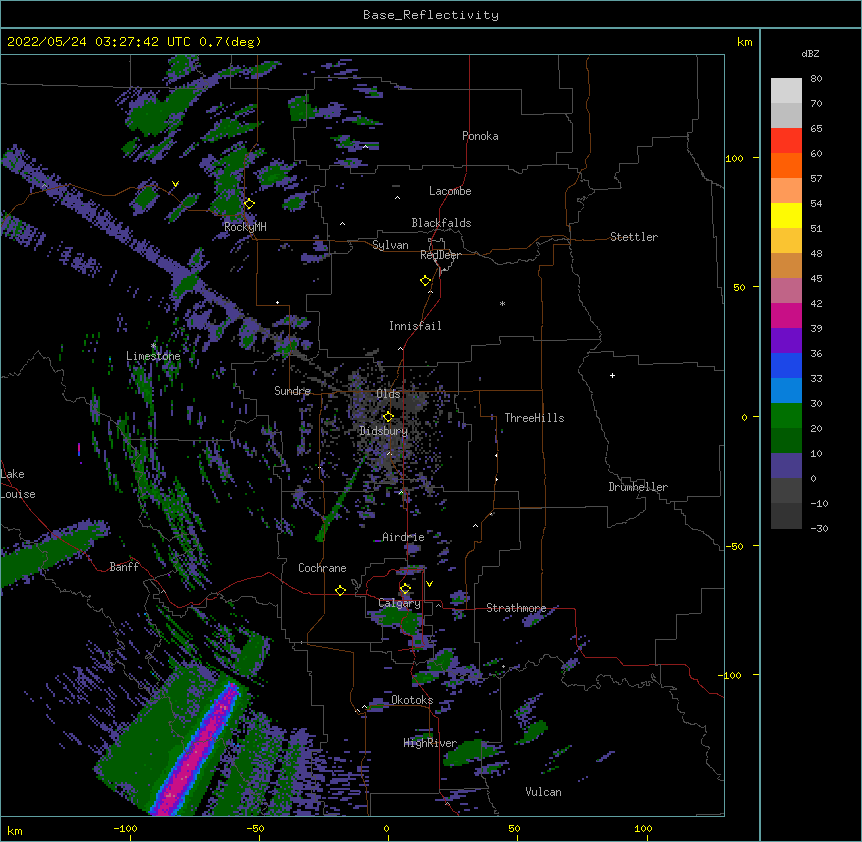Screen dimensions: 862x842
Task: Click the yellow V marker east of Calgary
Action: pyautogui.click(x=429, y=584)
